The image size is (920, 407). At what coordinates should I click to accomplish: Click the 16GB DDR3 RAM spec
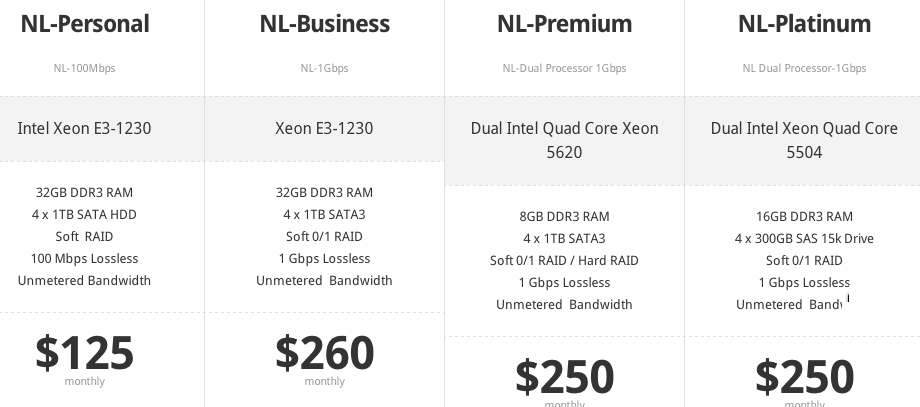[x=804, y=217]
